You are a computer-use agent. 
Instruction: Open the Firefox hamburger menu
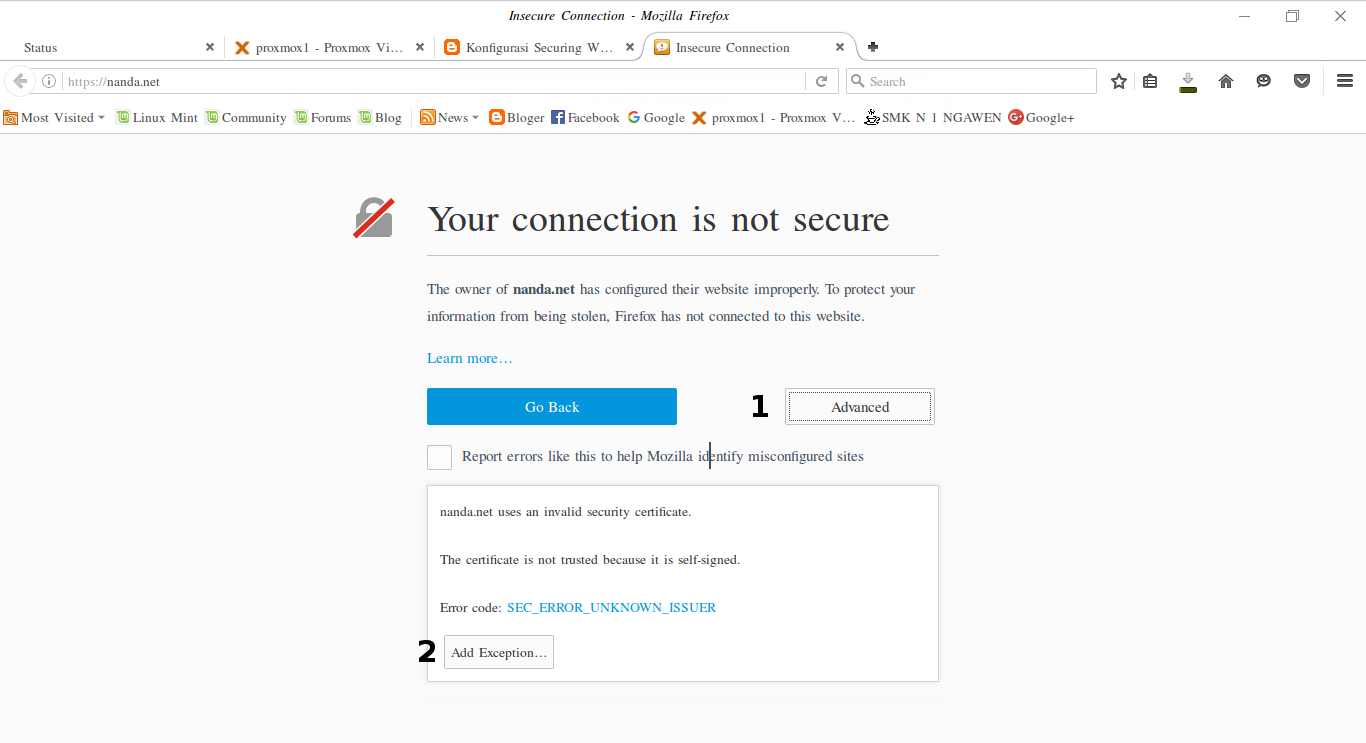(x=1345, y=81)
